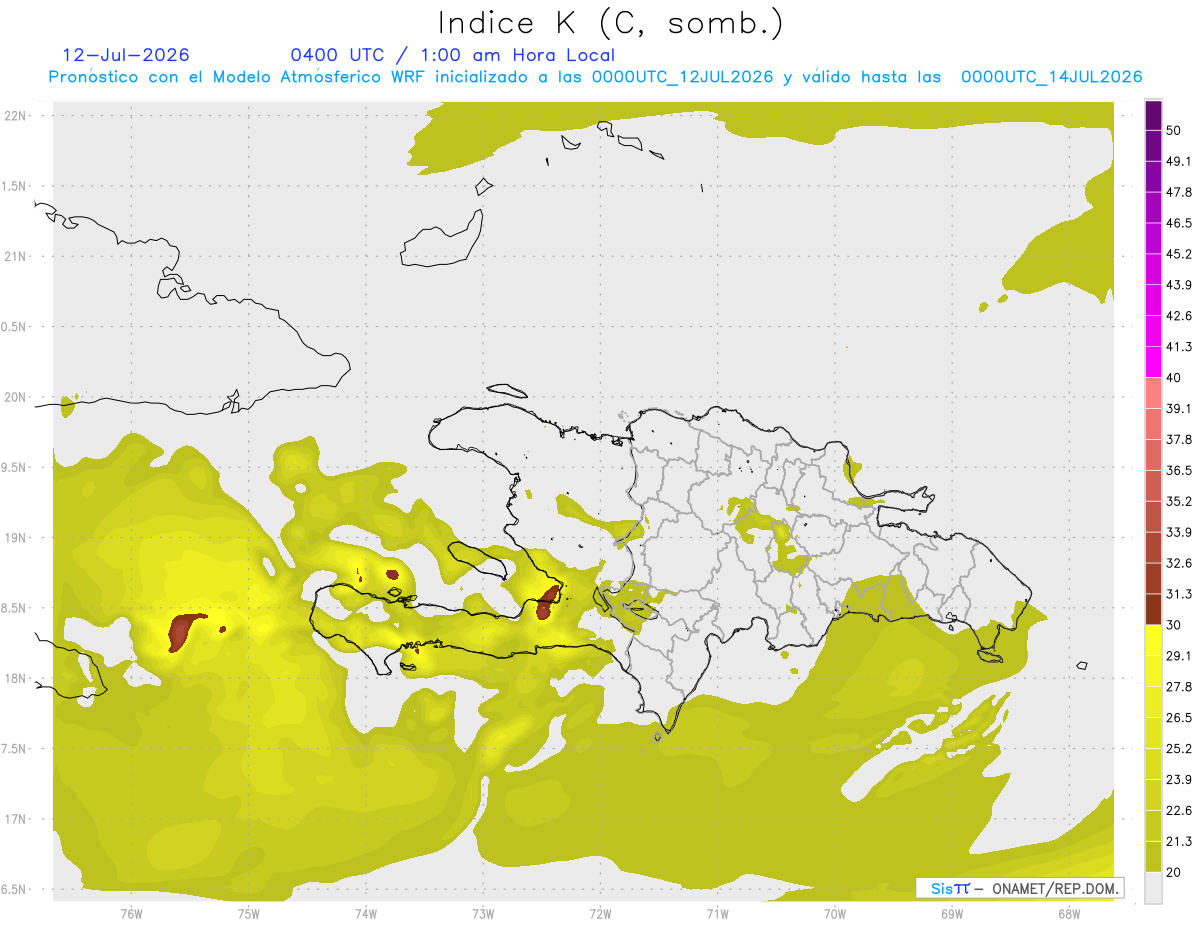Click colorbar value '31.3'

coord(1179,594)
